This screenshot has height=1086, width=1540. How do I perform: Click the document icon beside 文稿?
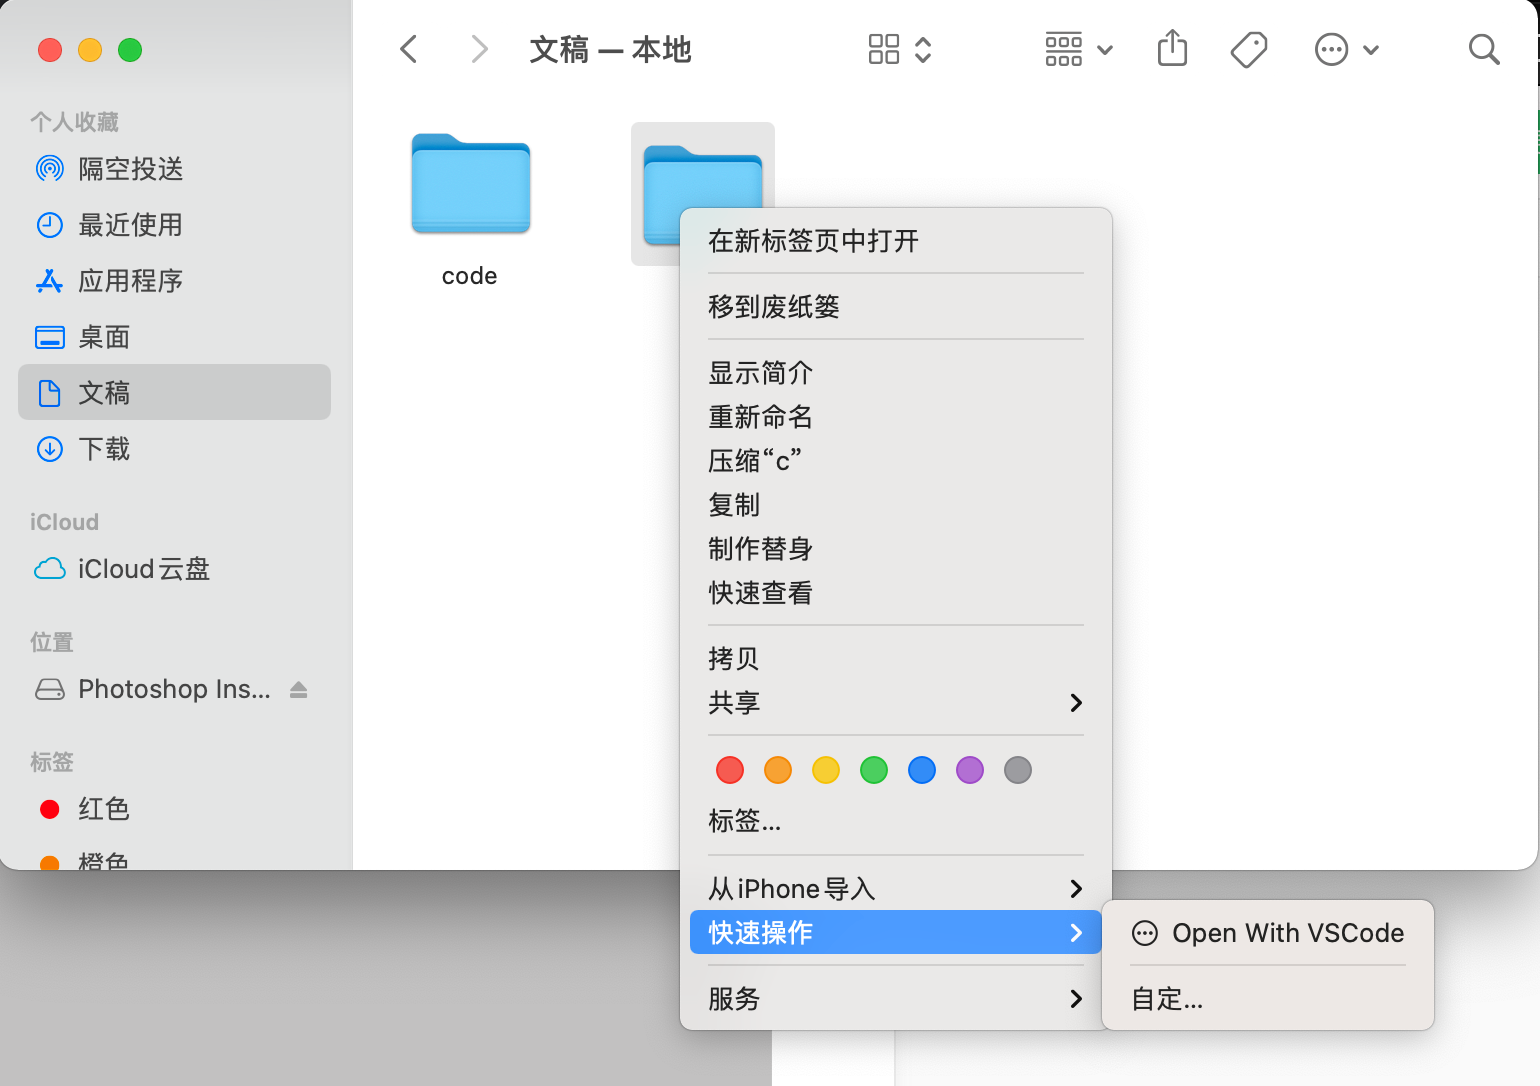pos(50,393)
